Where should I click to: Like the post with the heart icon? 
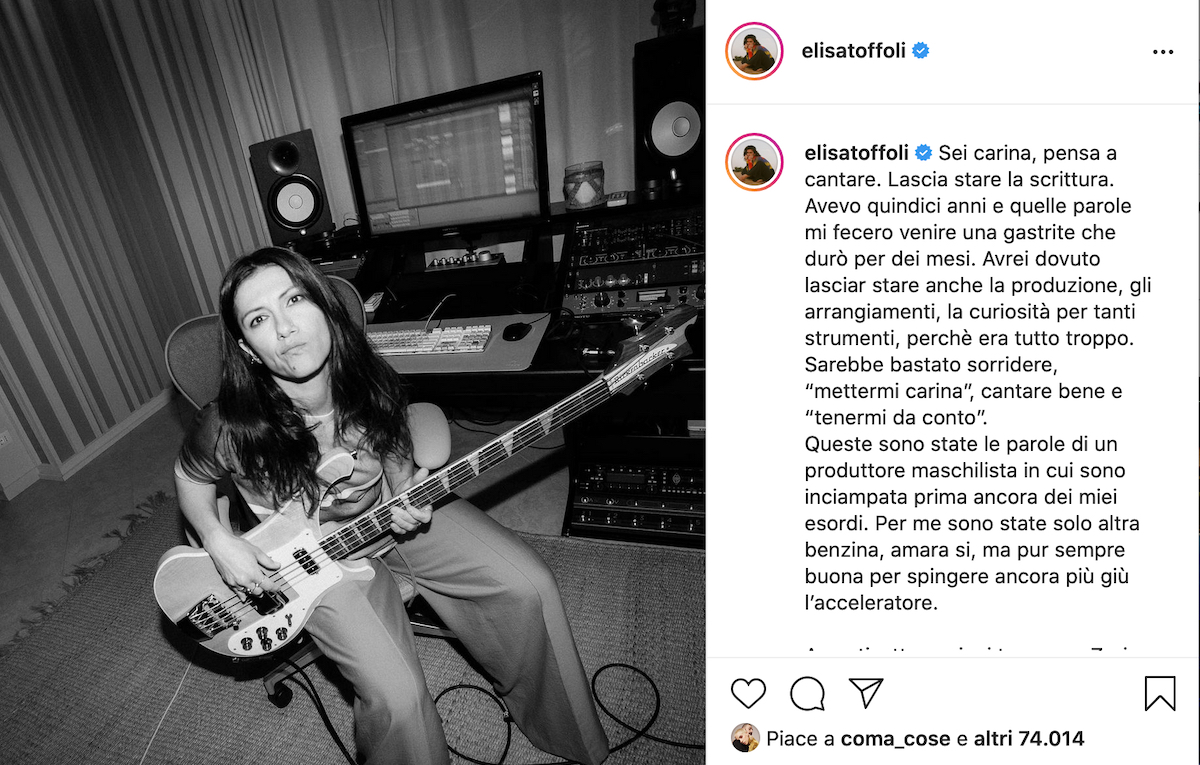[x=748, y=693]
